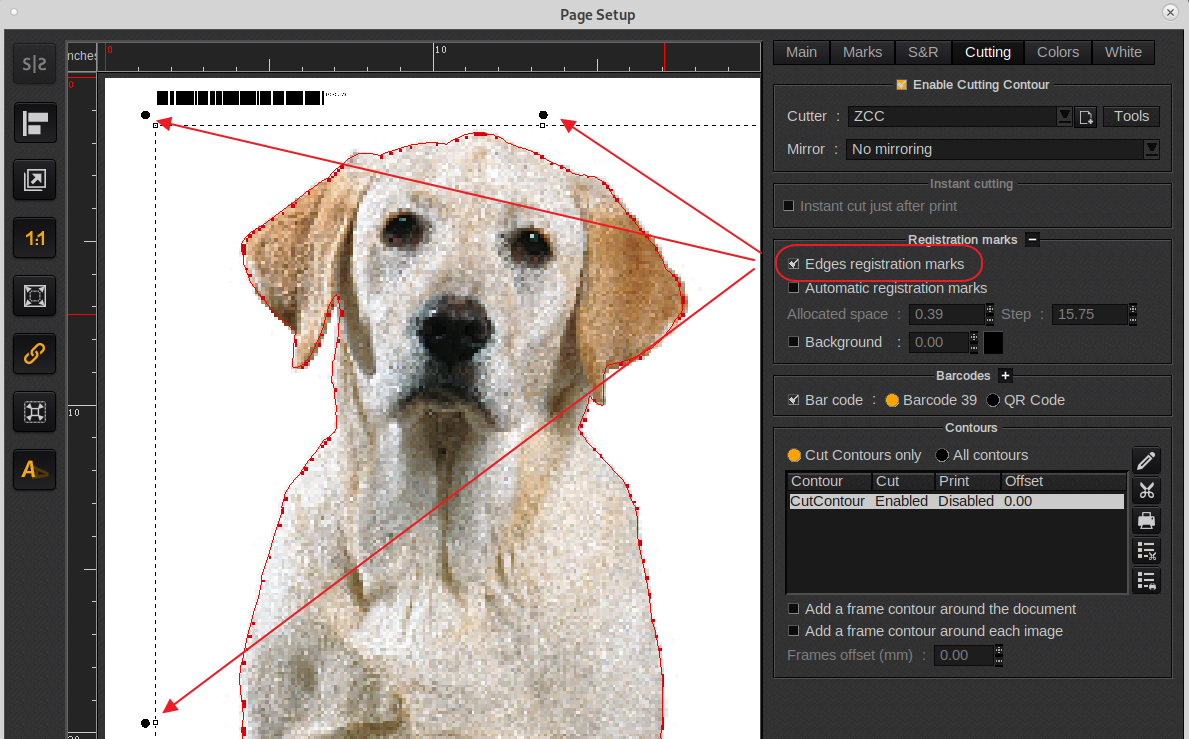The width and height of the screenshot is (1189, 739).
Task: Check Add a frame contour around the document
Action: (x=793, y=609)
